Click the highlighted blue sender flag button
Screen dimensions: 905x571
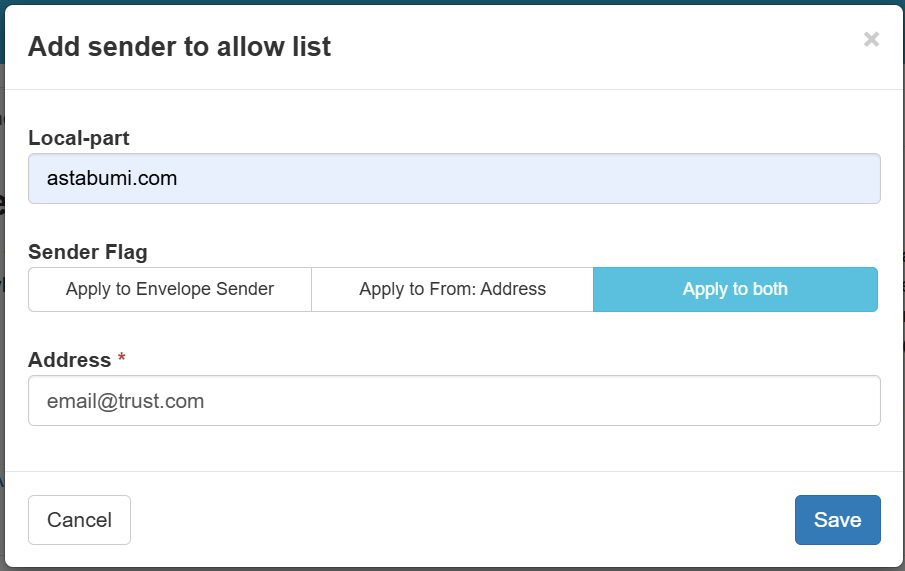pyautogui.click(x=735, y=289)
